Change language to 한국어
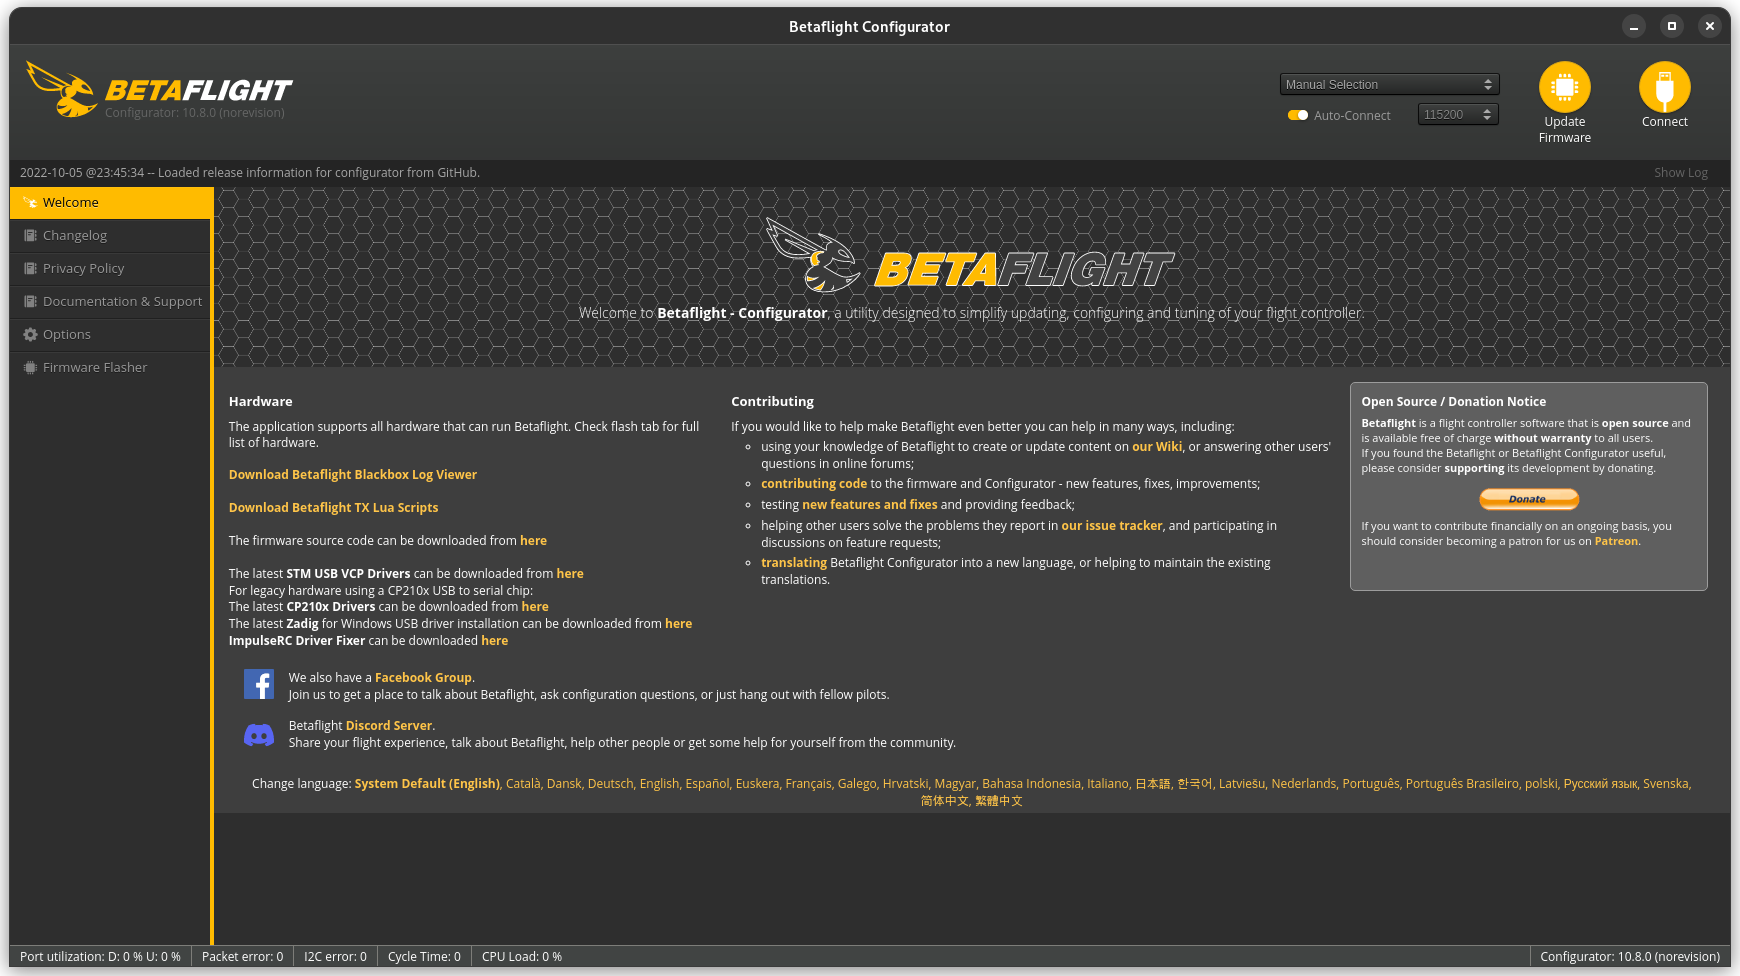Viewport: 1740px width, 976px height. pos(1194,783)
